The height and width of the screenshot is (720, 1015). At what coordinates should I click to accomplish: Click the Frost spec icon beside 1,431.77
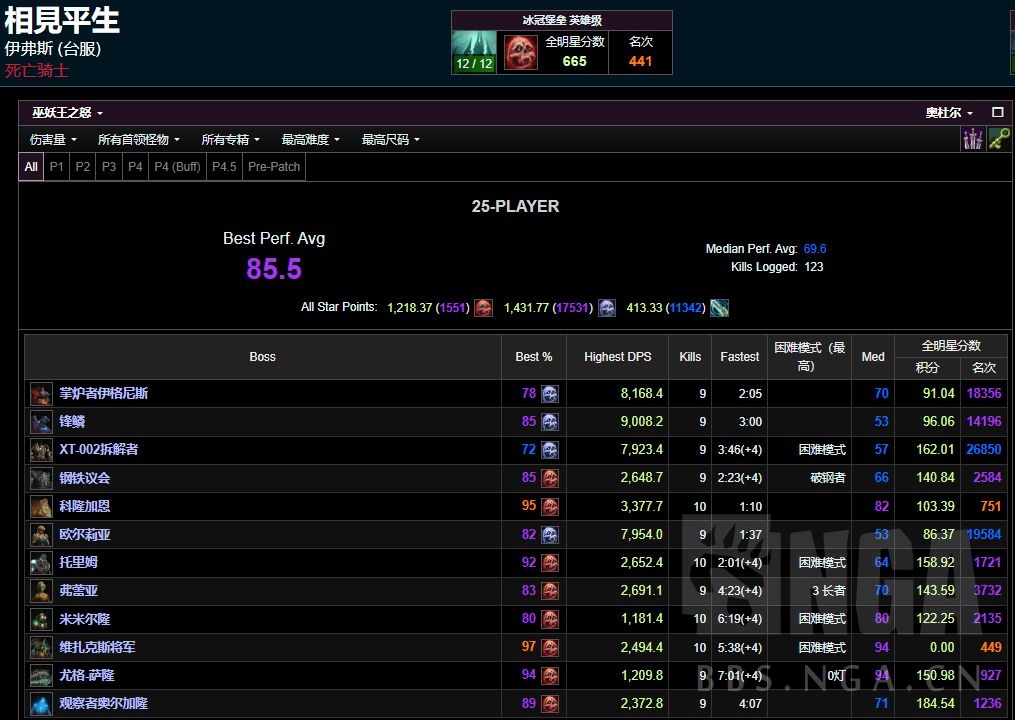[x=607, y=308]
